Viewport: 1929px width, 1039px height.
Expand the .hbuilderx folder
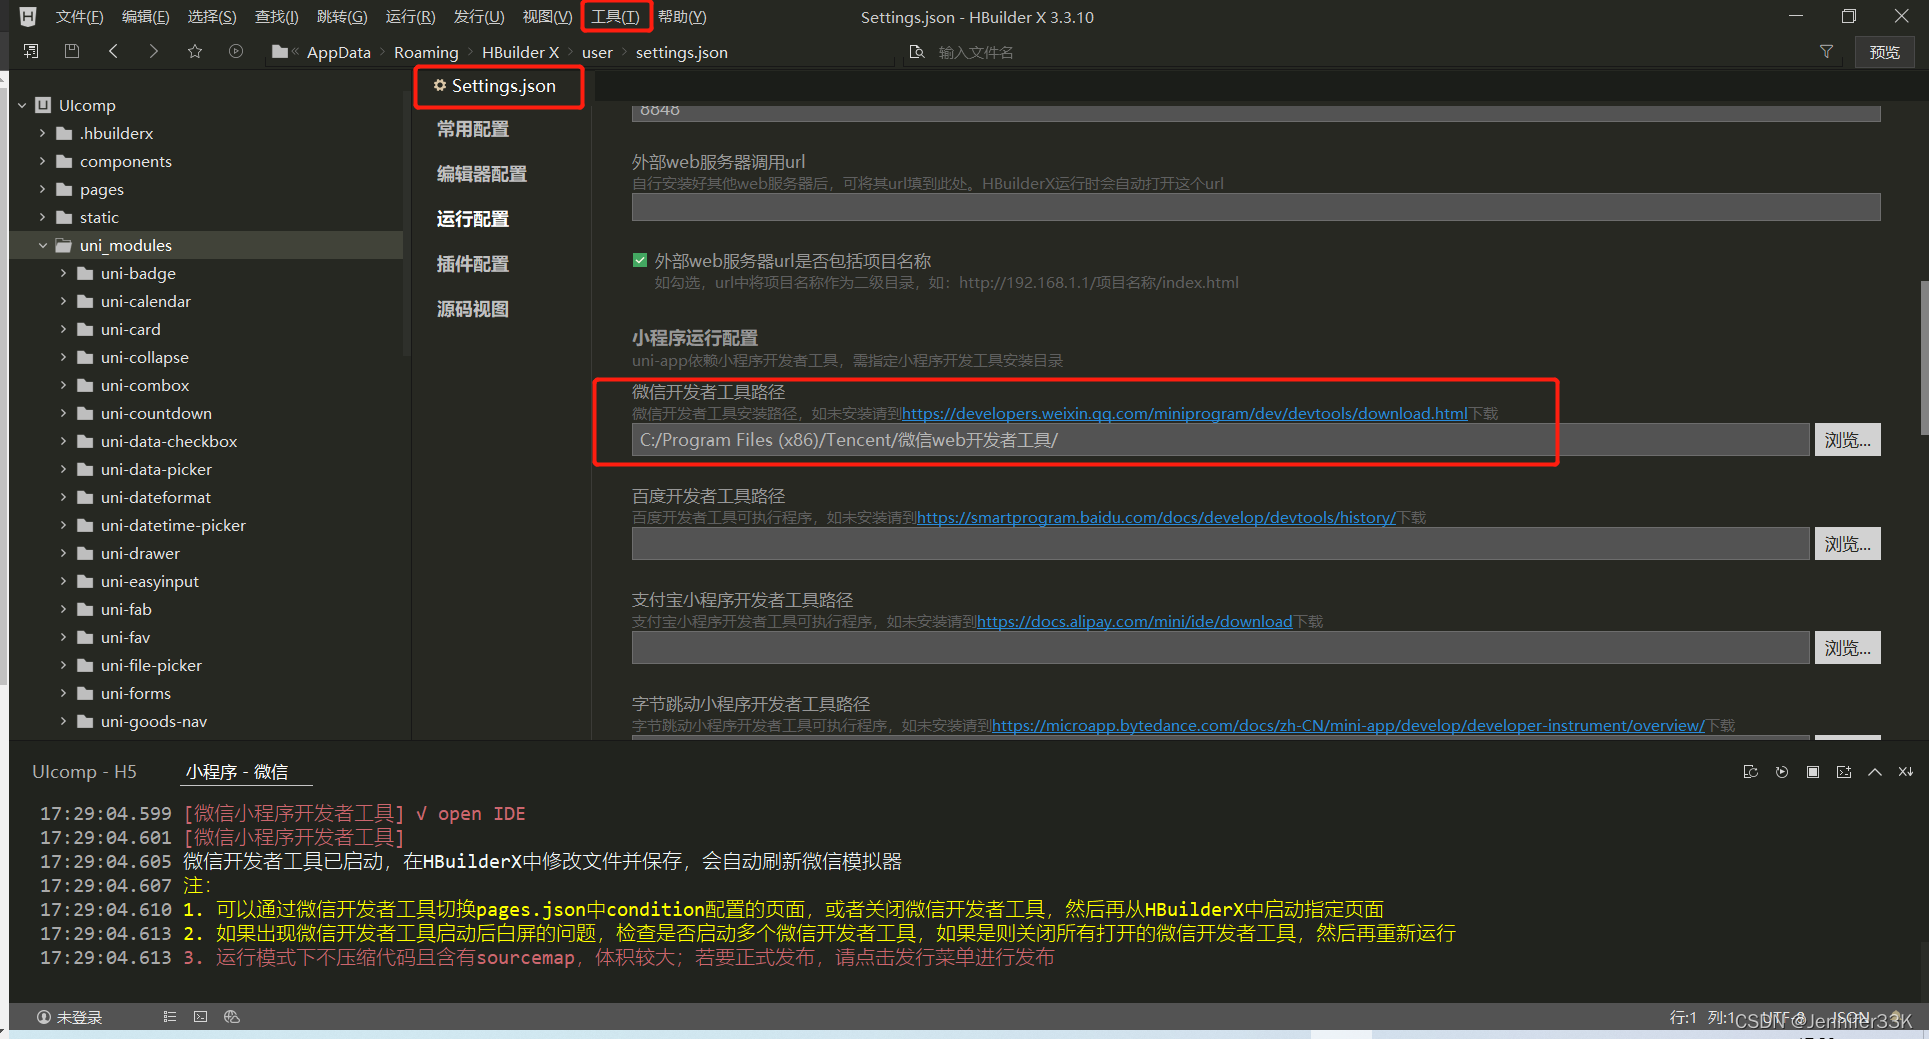[x=42, y=133]
